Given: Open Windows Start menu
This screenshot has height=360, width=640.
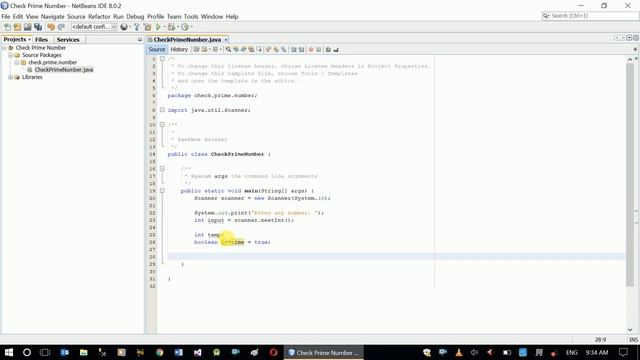Looking at the screenshot, I should tap(8, 352).
